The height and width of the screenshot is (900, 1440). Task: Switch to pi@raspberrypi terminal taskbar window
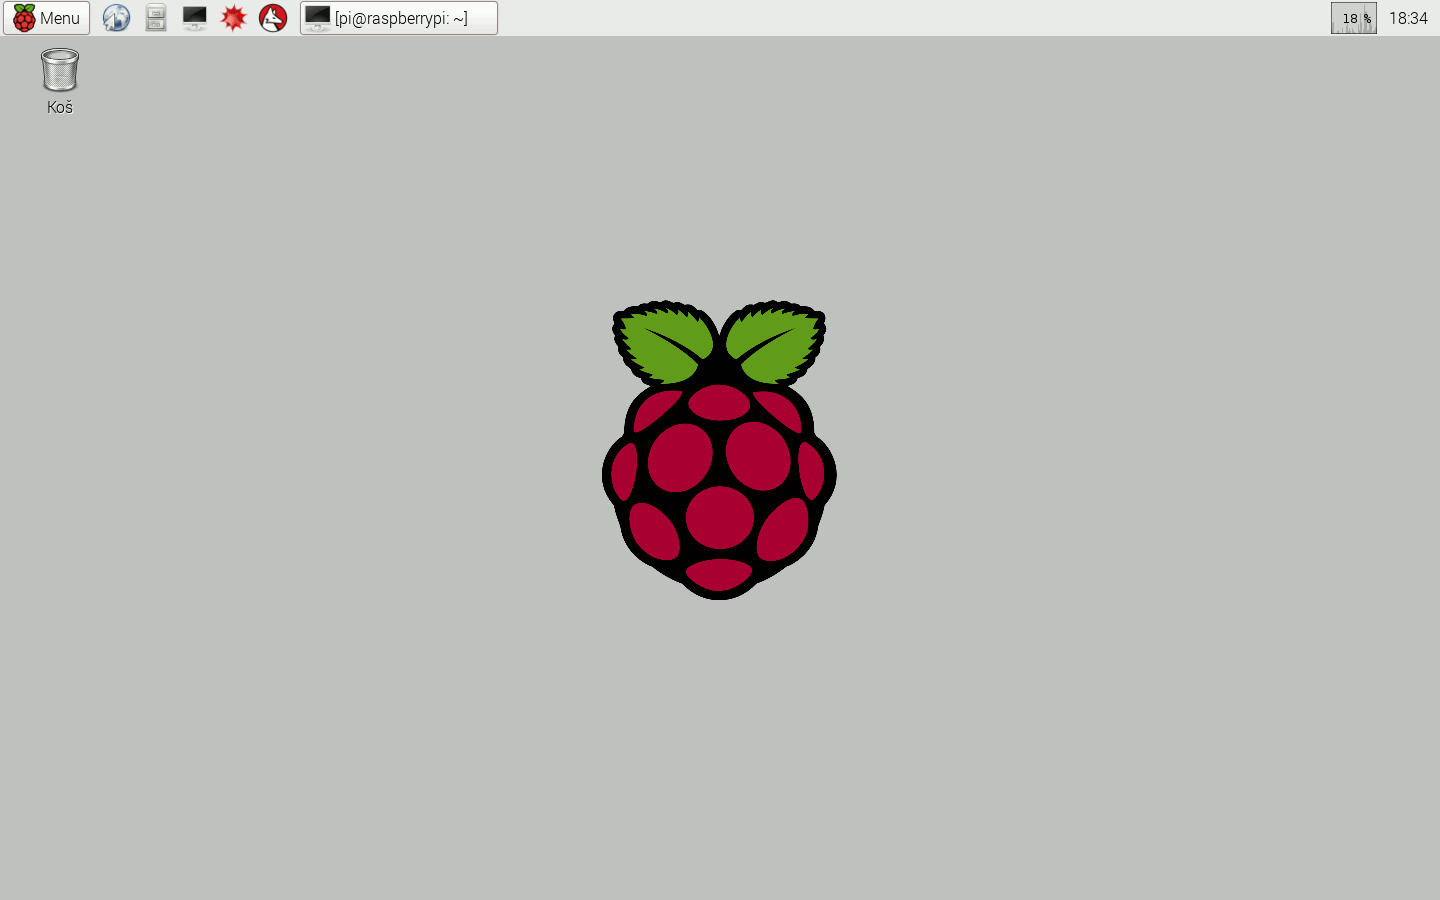(x=399, y=18)
